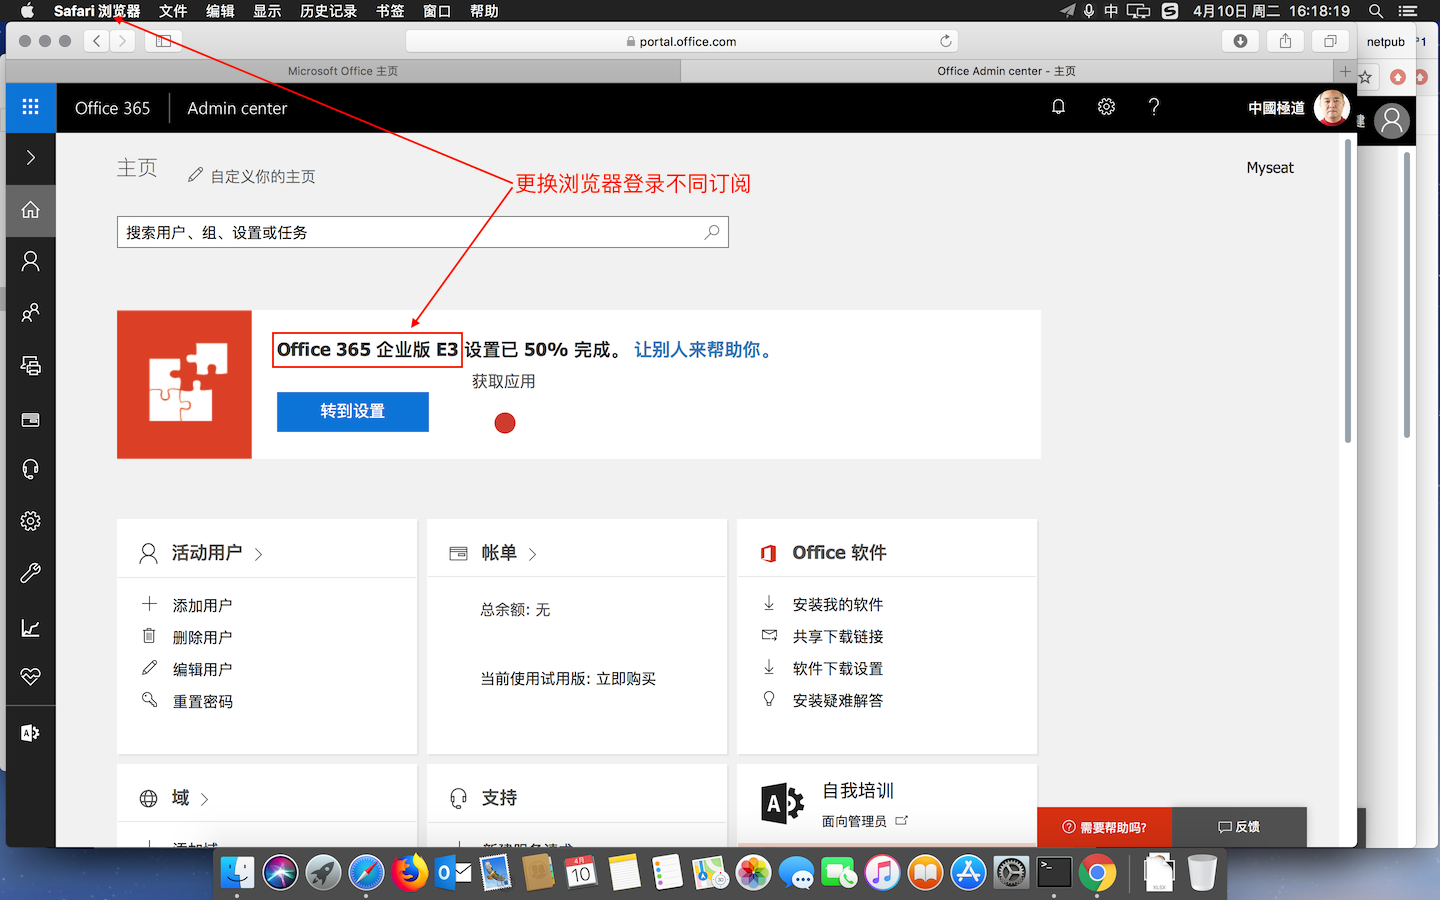Viewport: 1440px width, 900px height.
Task: Open the Groups section in sidebar
Action: click(x=30, y=314)
